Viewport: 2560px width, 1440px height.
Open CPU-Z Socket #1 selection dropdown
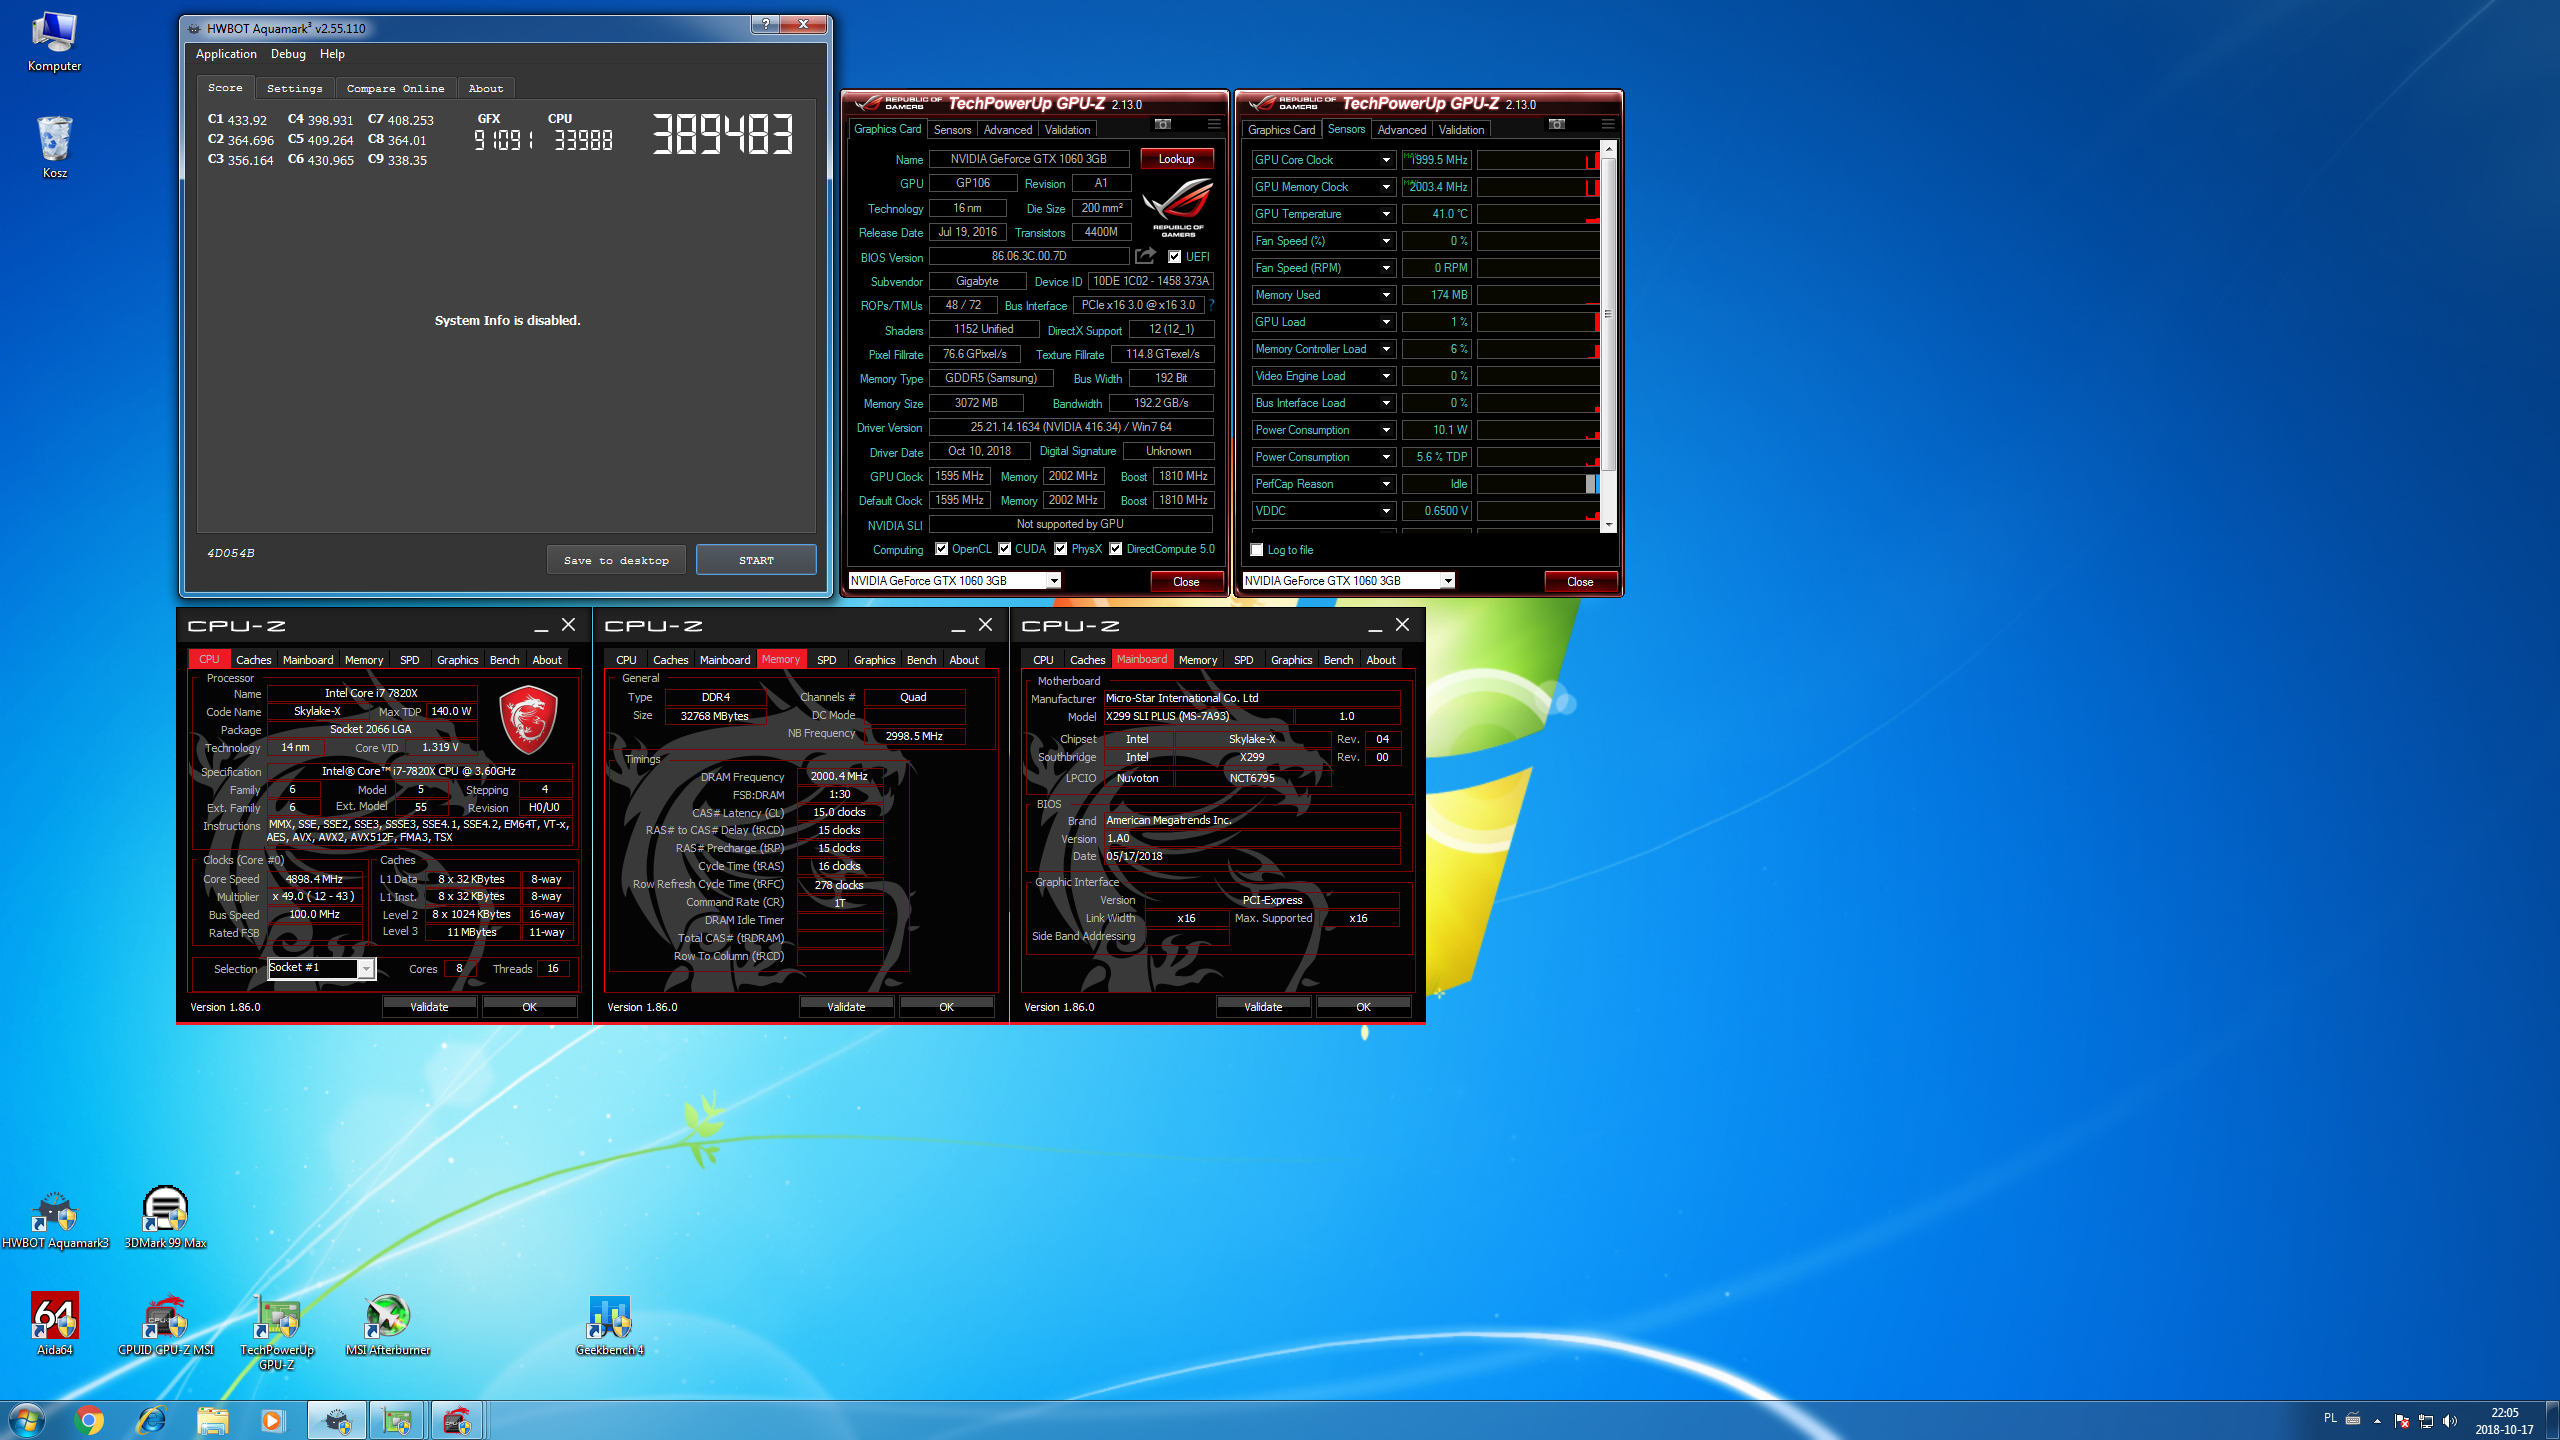(x=366, y=968)
